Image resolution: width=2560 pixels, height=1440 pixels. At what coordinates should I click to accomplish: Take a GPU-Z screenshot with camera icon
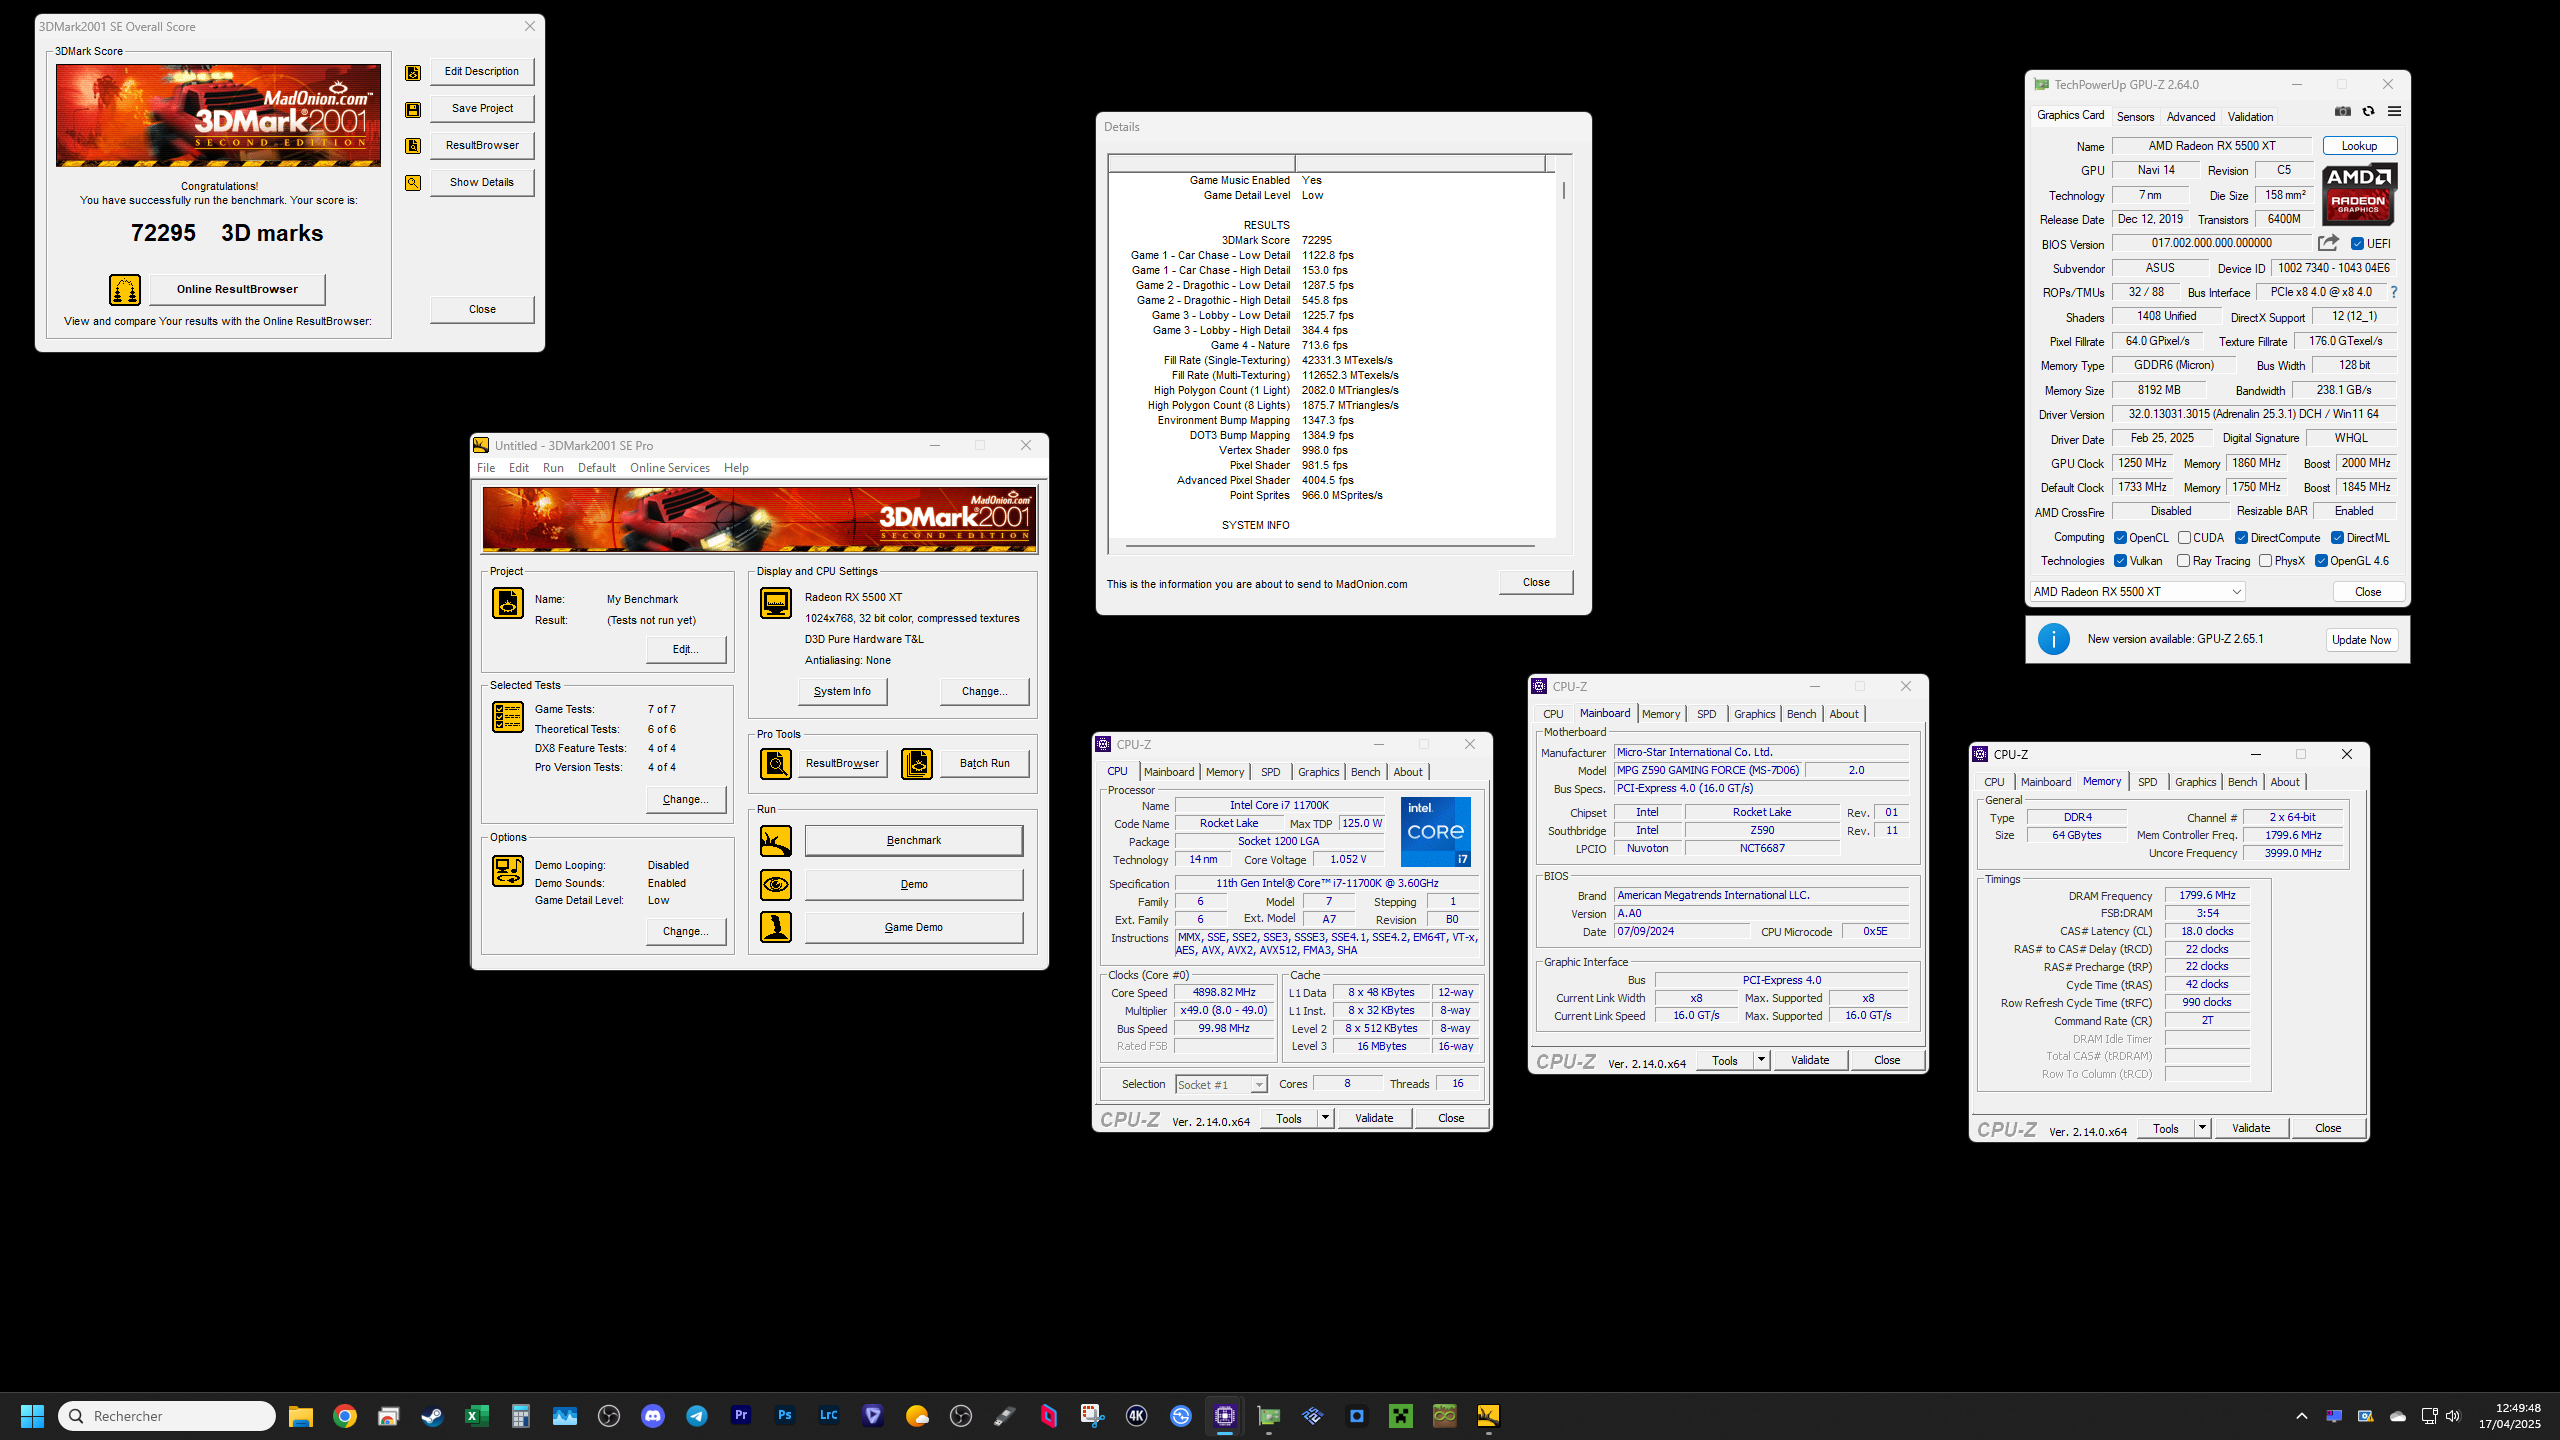[2342, 112]
